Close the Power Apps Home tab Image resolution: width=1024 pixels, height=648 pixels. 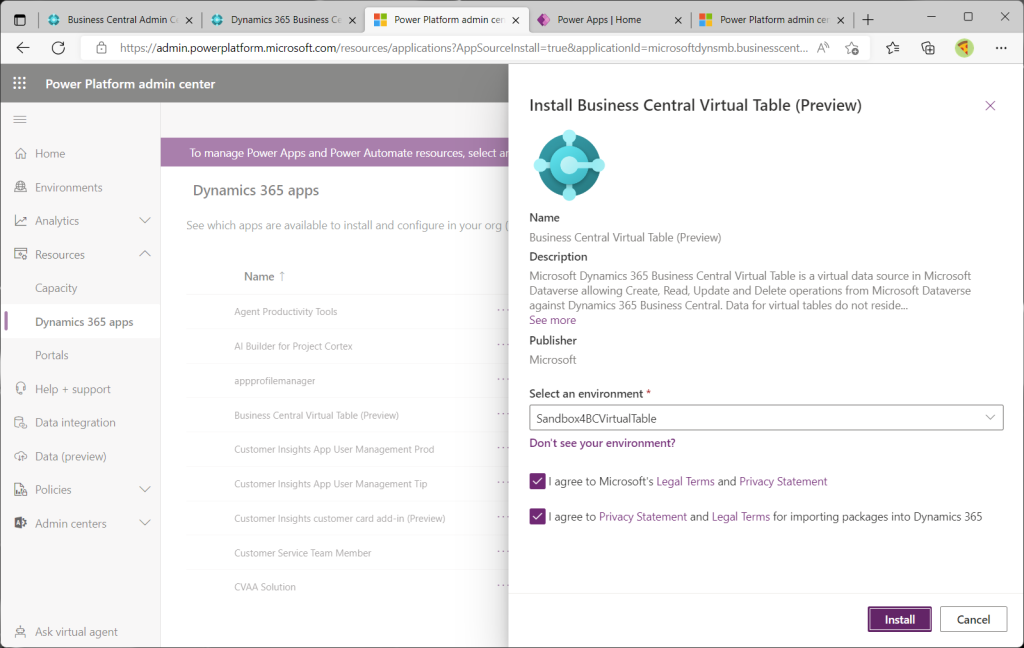[678, 20]
